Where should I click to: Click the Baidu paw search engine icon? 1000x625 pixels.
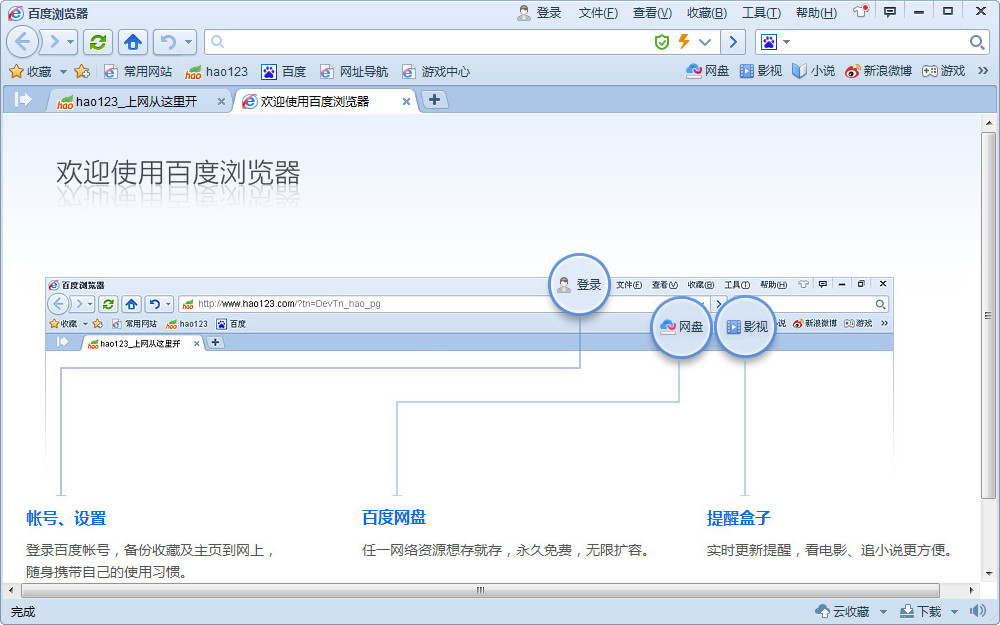pyautogui.click(x=769, y=42)
